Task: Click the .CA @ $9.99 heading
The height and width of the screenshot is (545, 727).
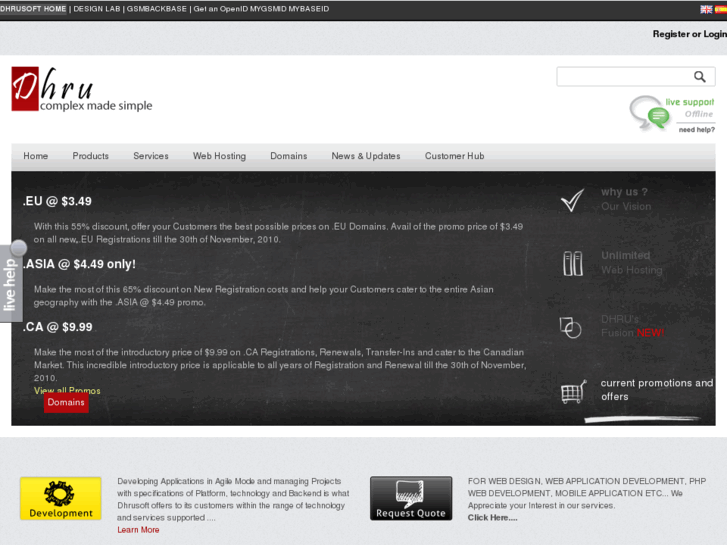Action: pyautogui.click(x=58, y=327)
